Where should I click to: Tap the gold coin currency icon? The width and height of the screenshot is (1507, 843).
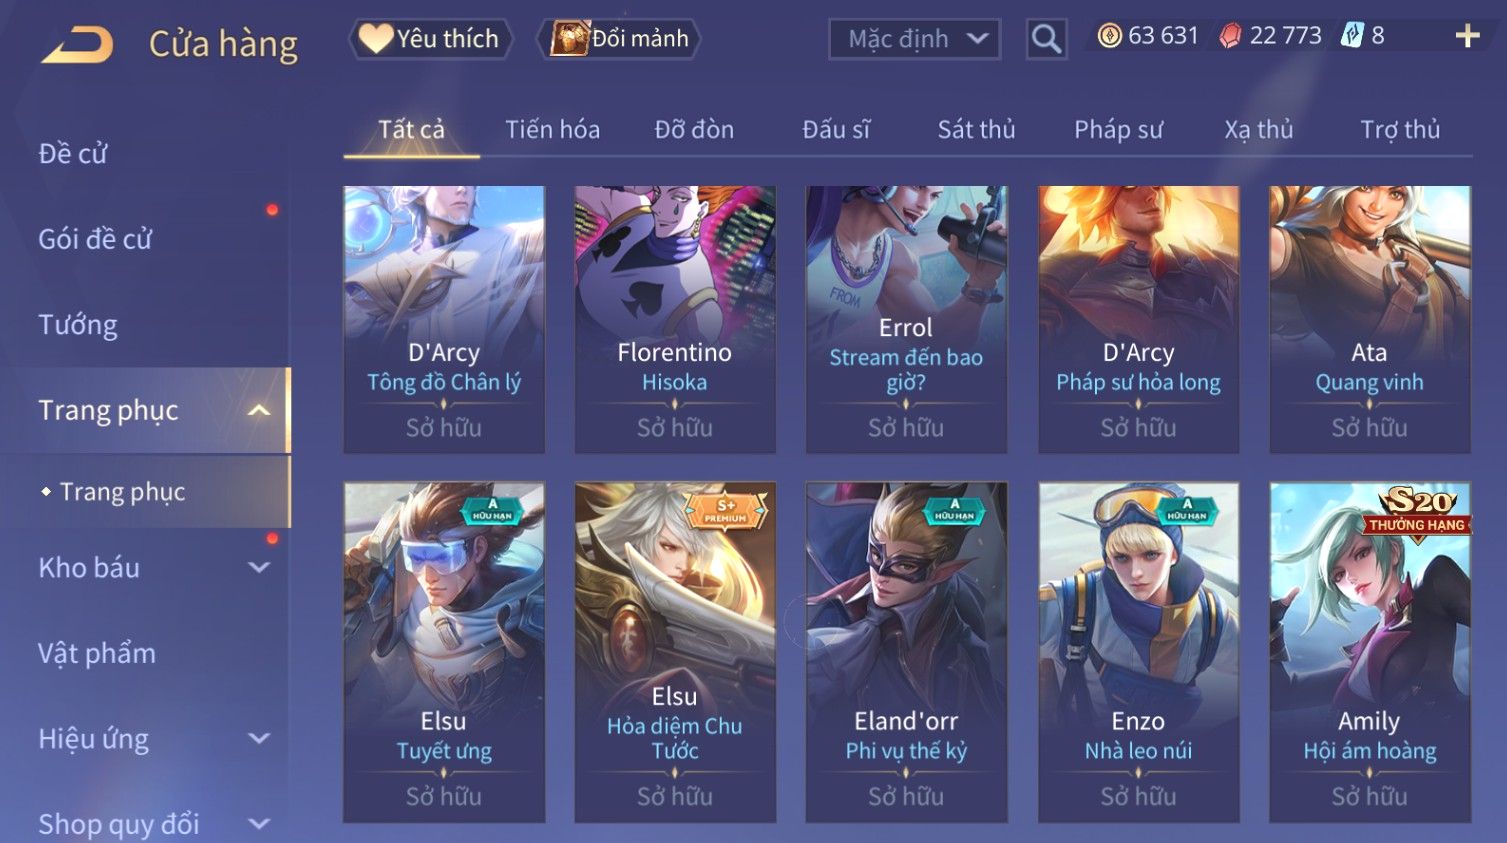point(1109,36)
